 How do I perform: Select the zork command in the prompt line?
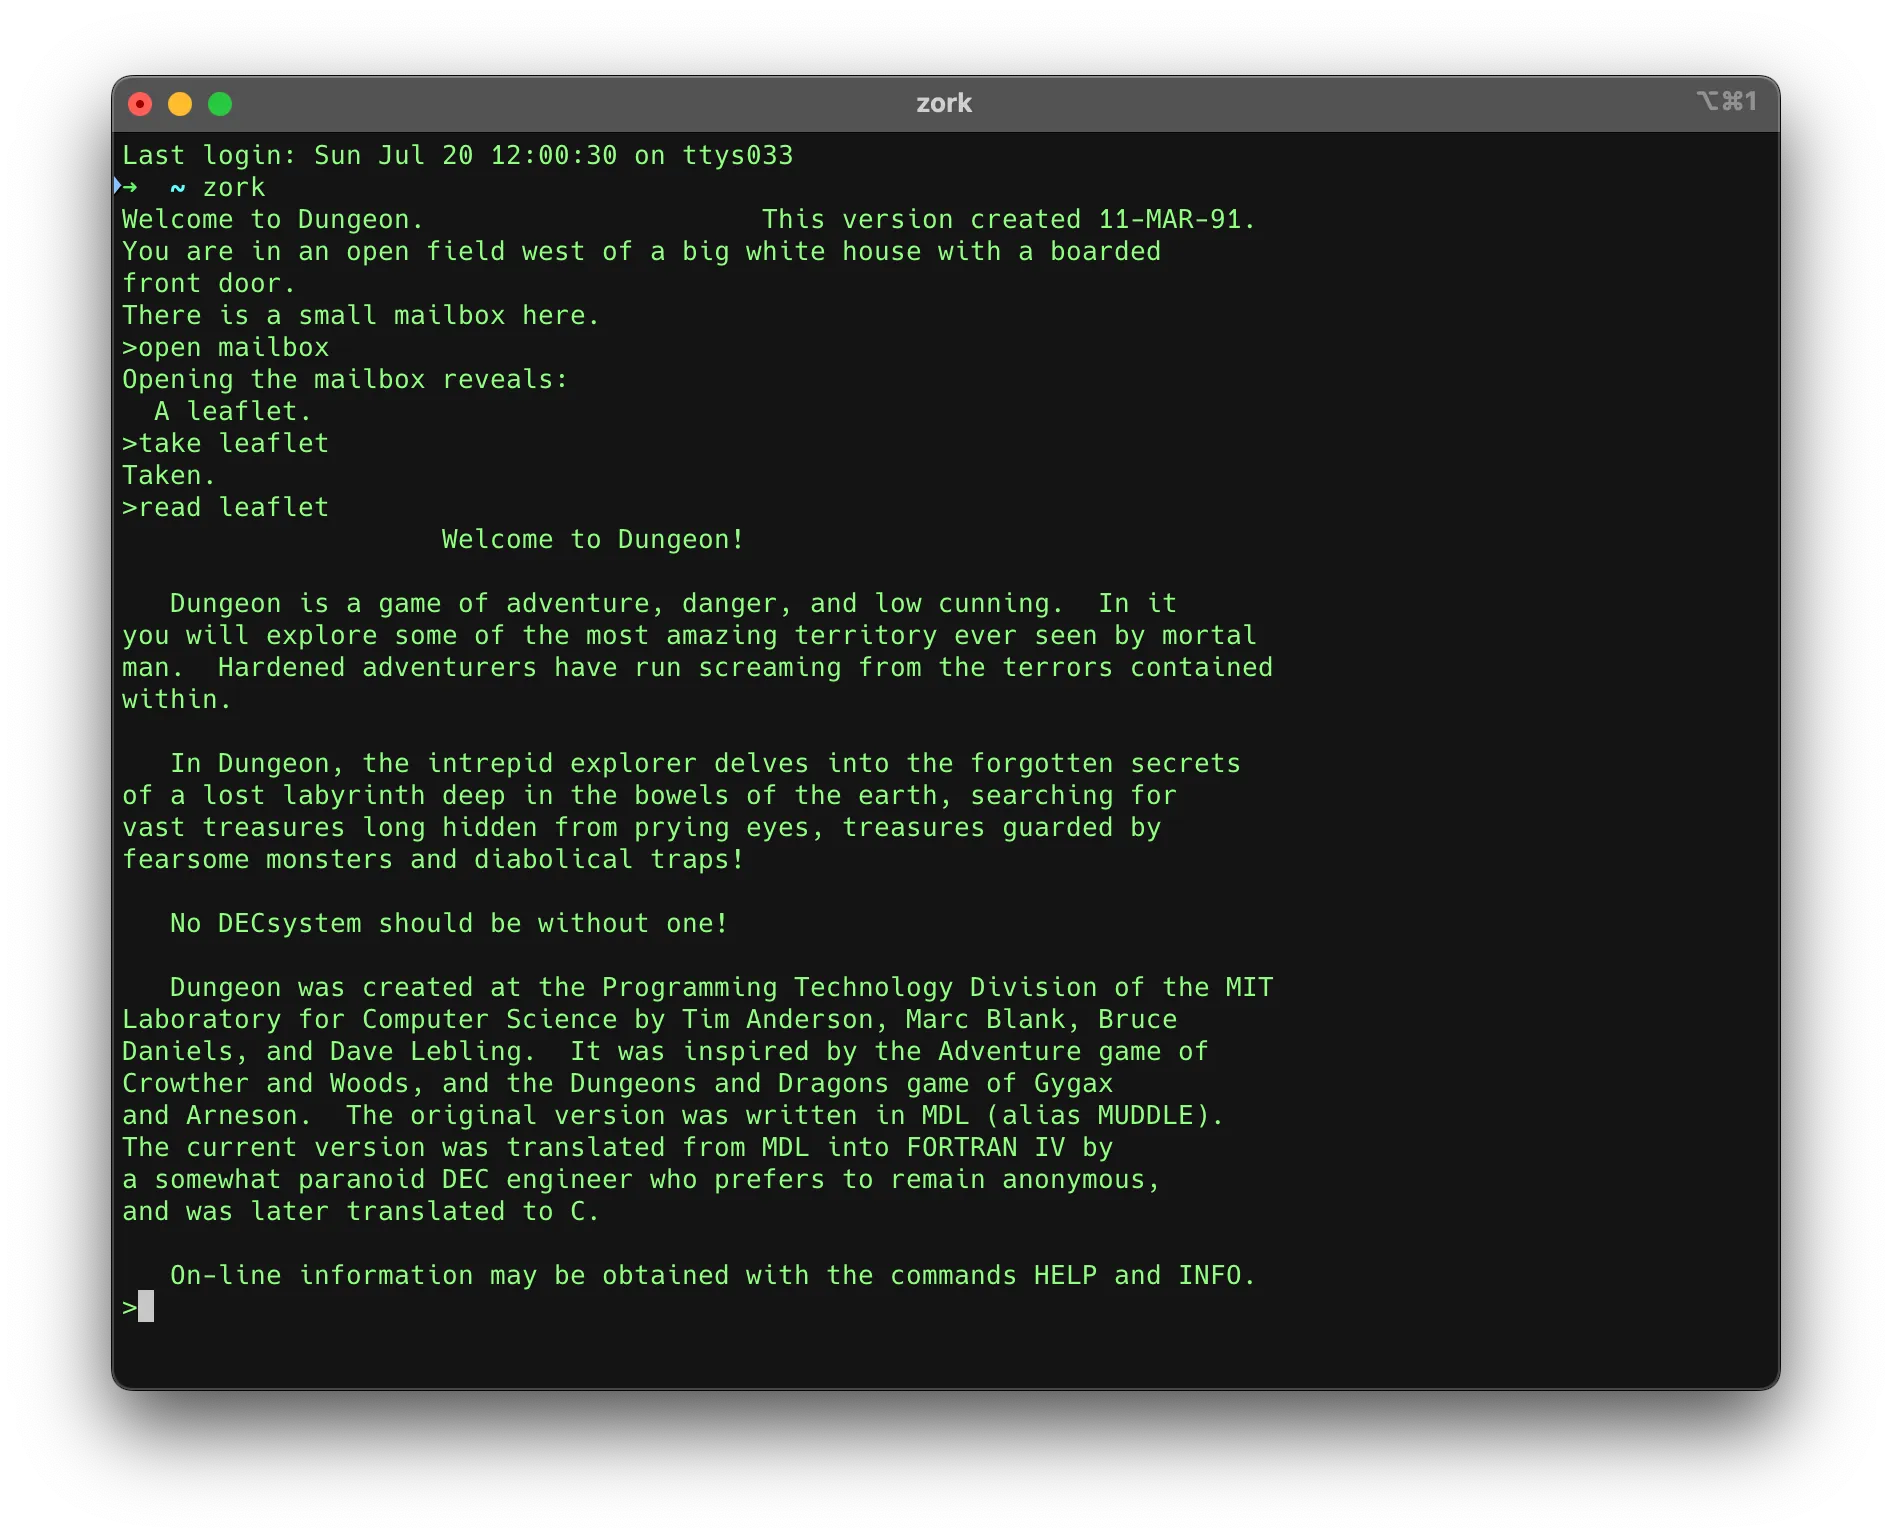coord(233,186)
